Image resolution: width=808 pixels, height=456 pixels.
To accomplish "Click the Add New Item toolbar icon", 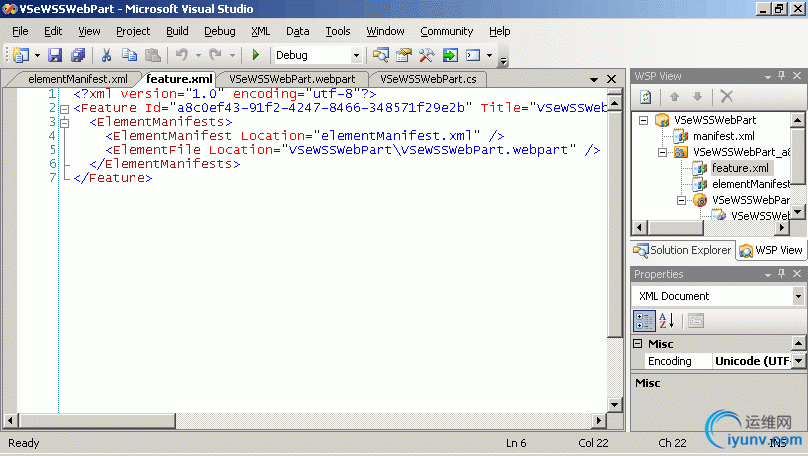I will pyautogui.click(x=21, y=55).
